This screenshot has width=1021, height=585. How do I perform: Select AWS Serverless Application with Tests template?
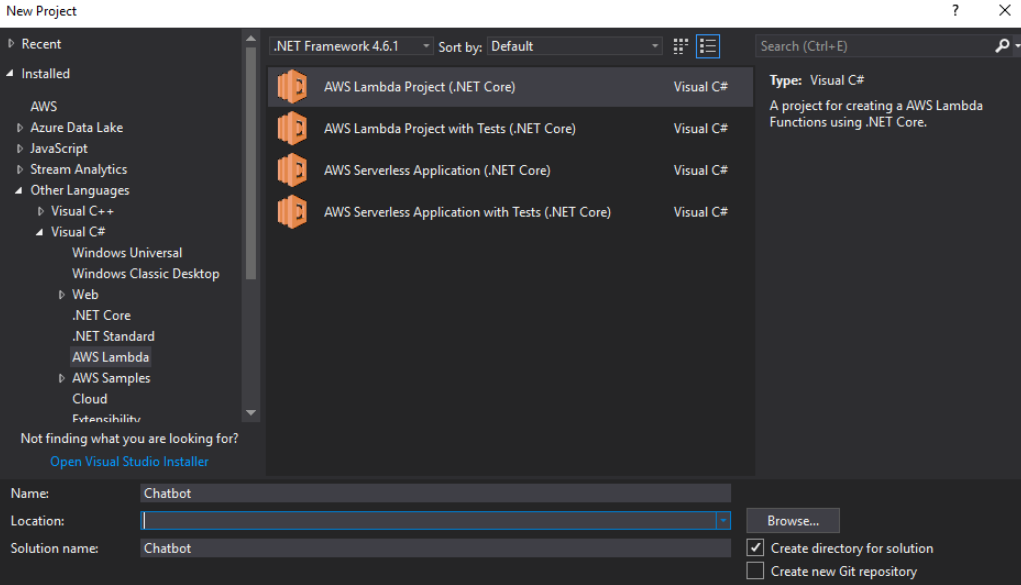[510, 212]
